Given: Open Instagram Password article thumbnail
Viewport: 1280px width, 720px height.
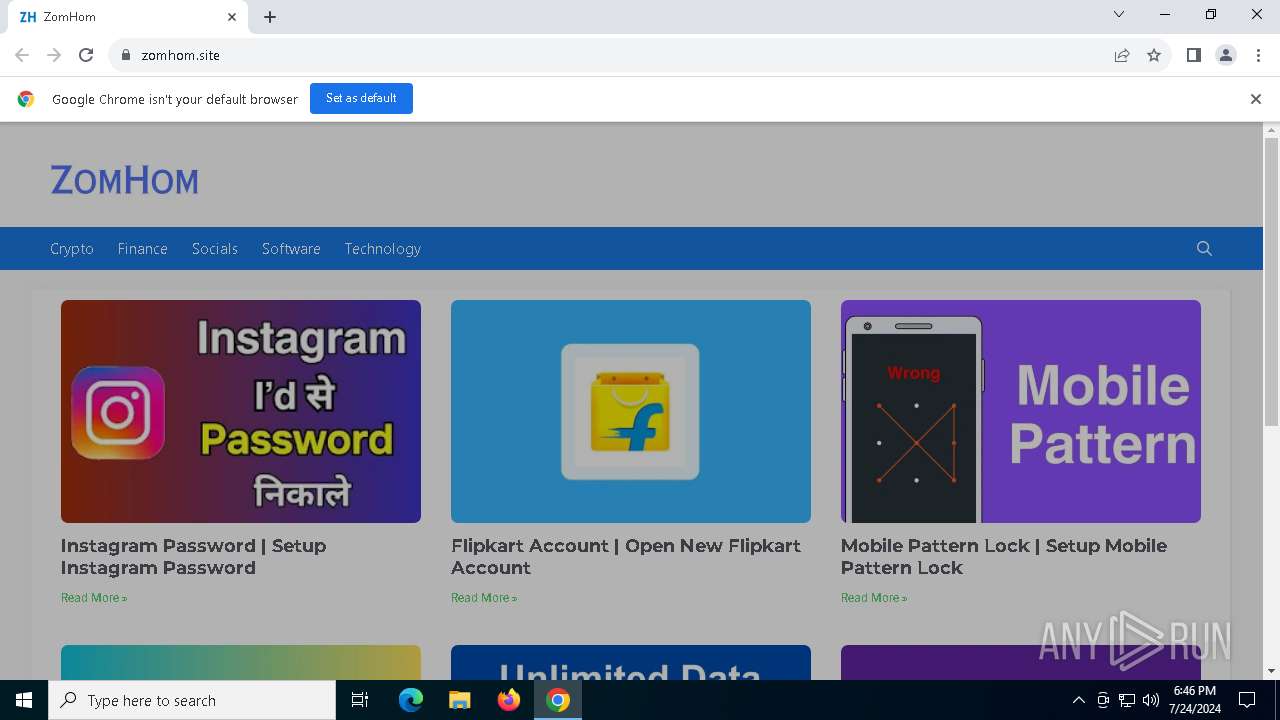Looking at the screenshot, I should [241, 411].
